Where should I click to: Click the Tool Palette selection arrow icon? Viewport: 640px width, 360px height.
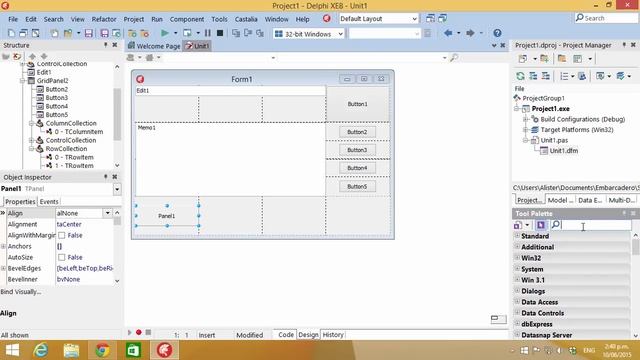coord(541,225)
